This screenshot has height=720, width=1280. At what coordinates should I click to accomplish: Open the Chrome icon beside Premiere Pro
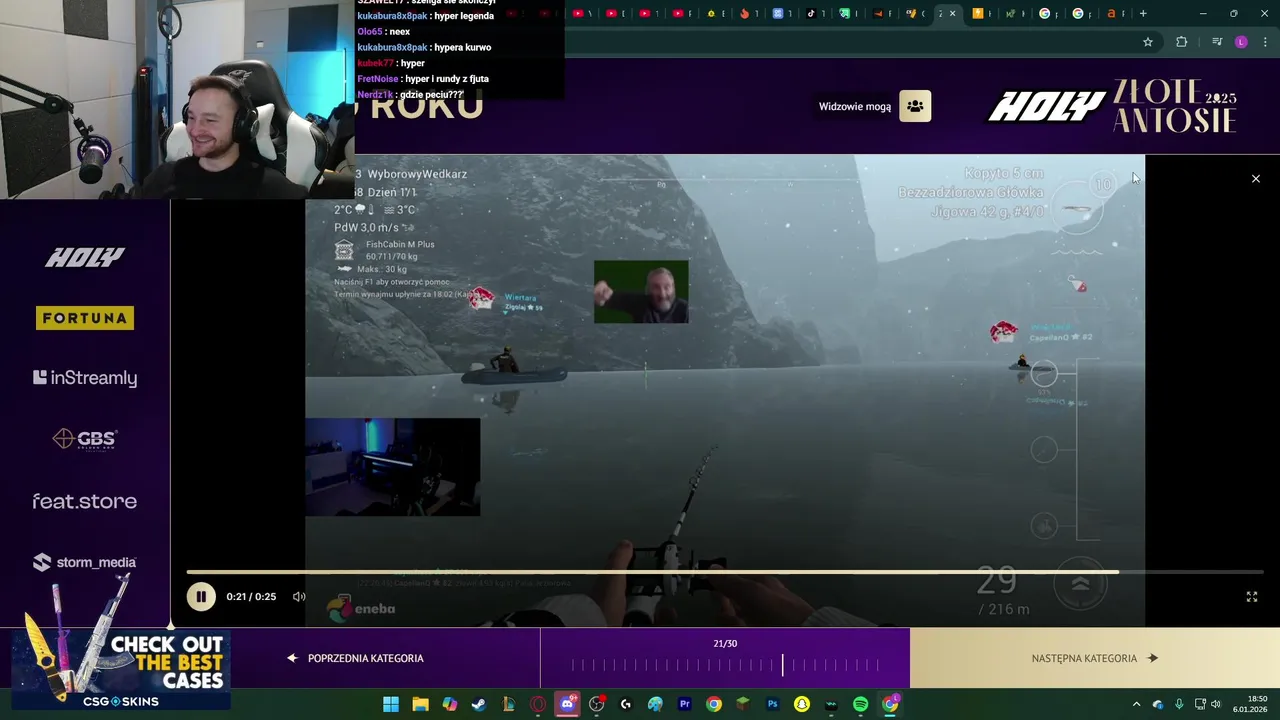tap(714, 704)
